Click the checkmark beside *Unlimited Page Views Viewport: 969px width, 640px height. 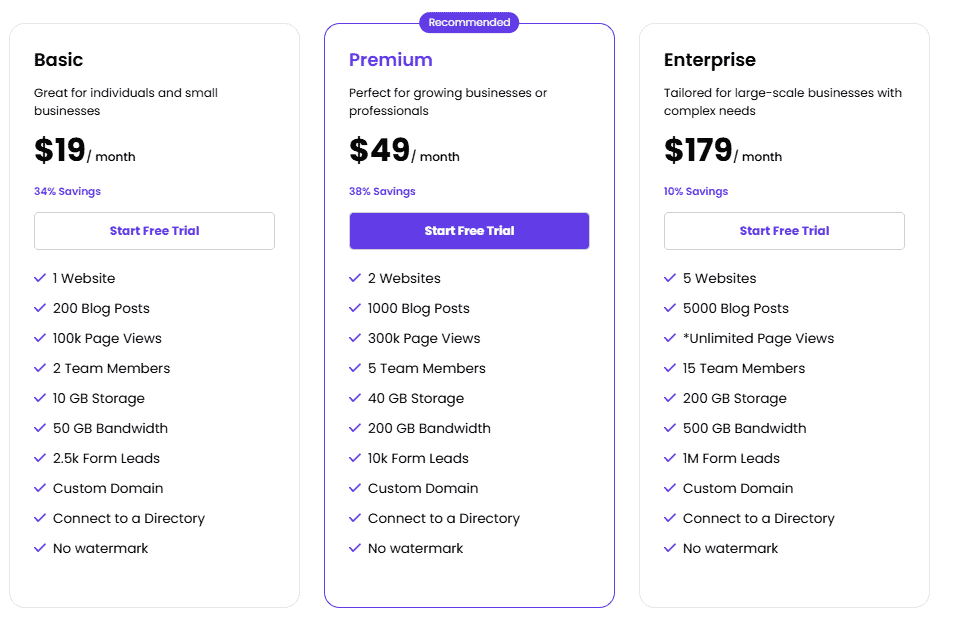tap(670, 338)
